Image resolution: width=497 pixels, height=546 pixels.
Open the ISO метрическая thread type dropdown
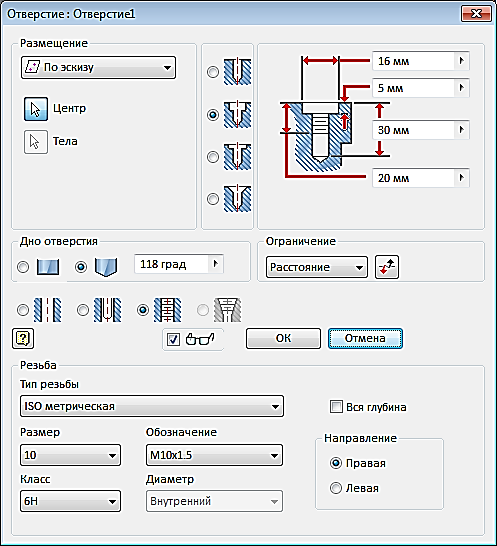[152, 406]
